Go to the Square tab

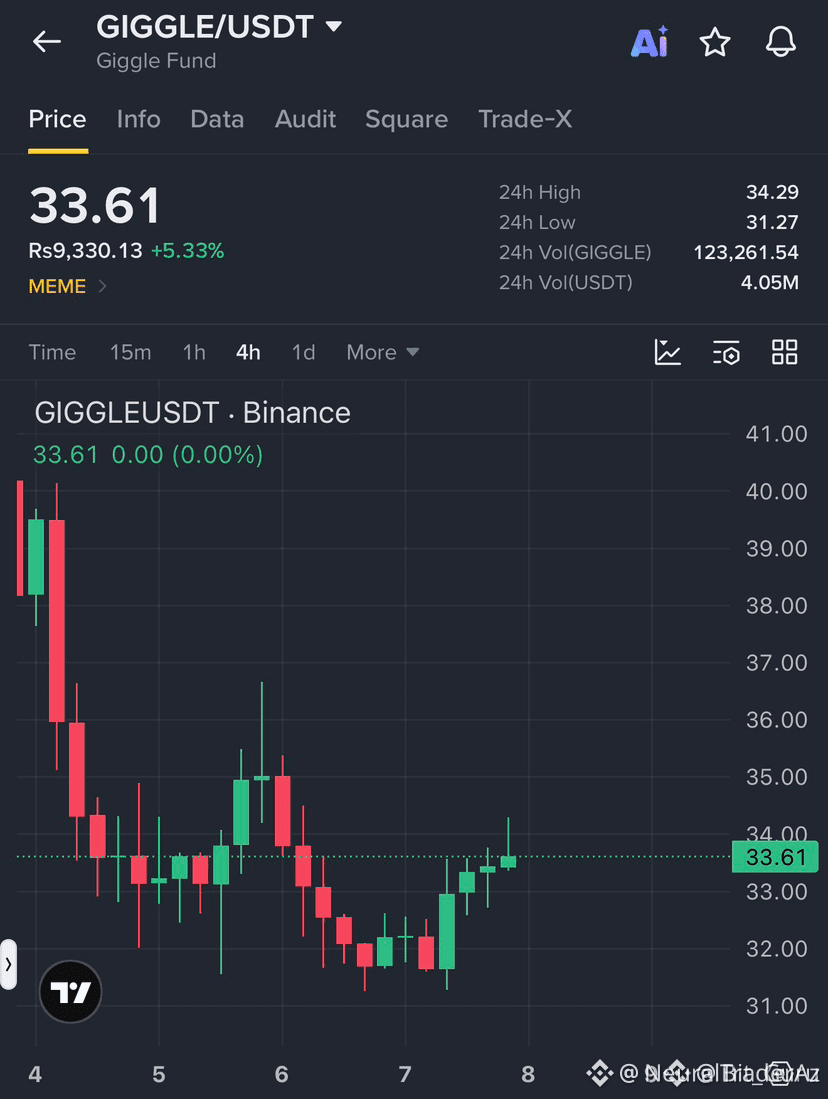[x=407, y=119]
